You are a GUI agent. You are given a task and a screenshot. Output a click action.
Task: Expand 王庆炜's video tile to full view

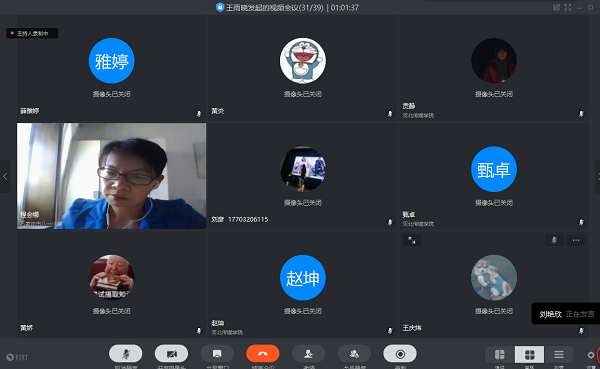click(412, 240)
